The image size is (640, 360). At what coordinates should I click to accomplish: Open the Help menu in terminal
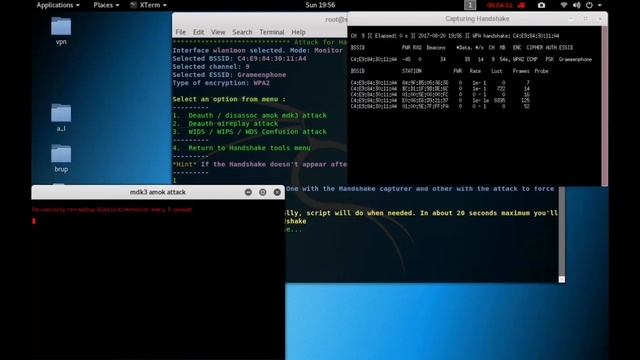tap(298, 32)
